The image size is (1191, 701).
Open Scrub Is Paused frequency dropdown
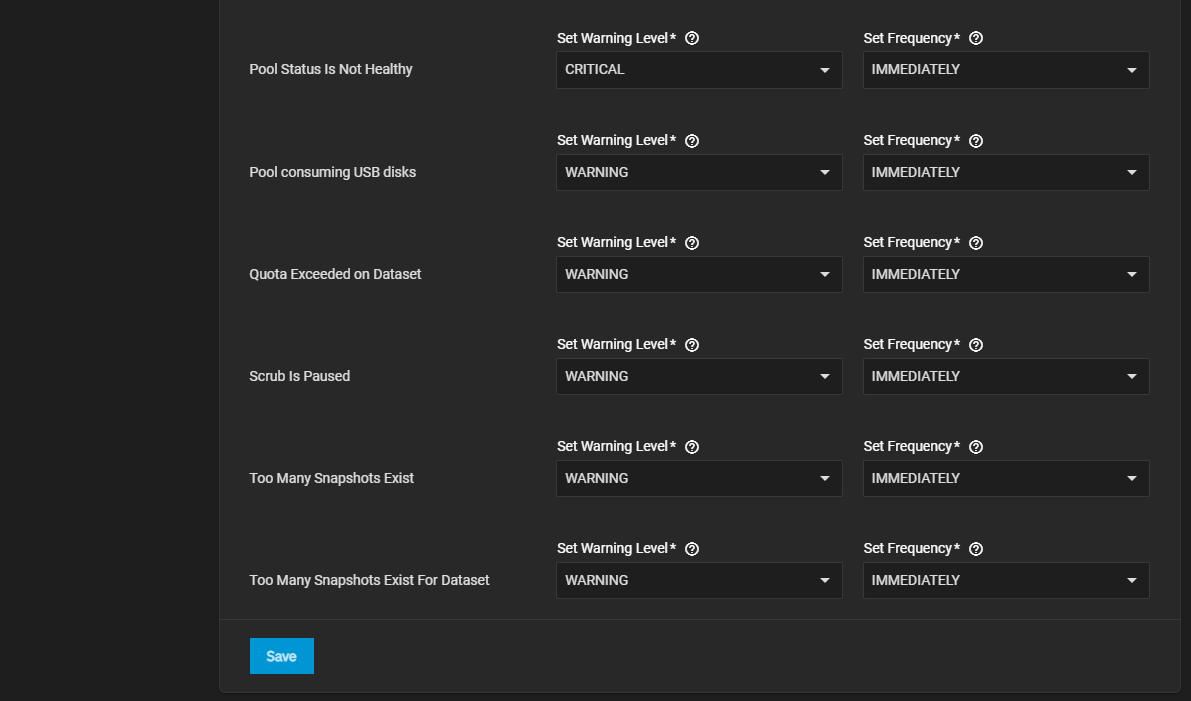pyautogui.click(x=1005, y=376)
